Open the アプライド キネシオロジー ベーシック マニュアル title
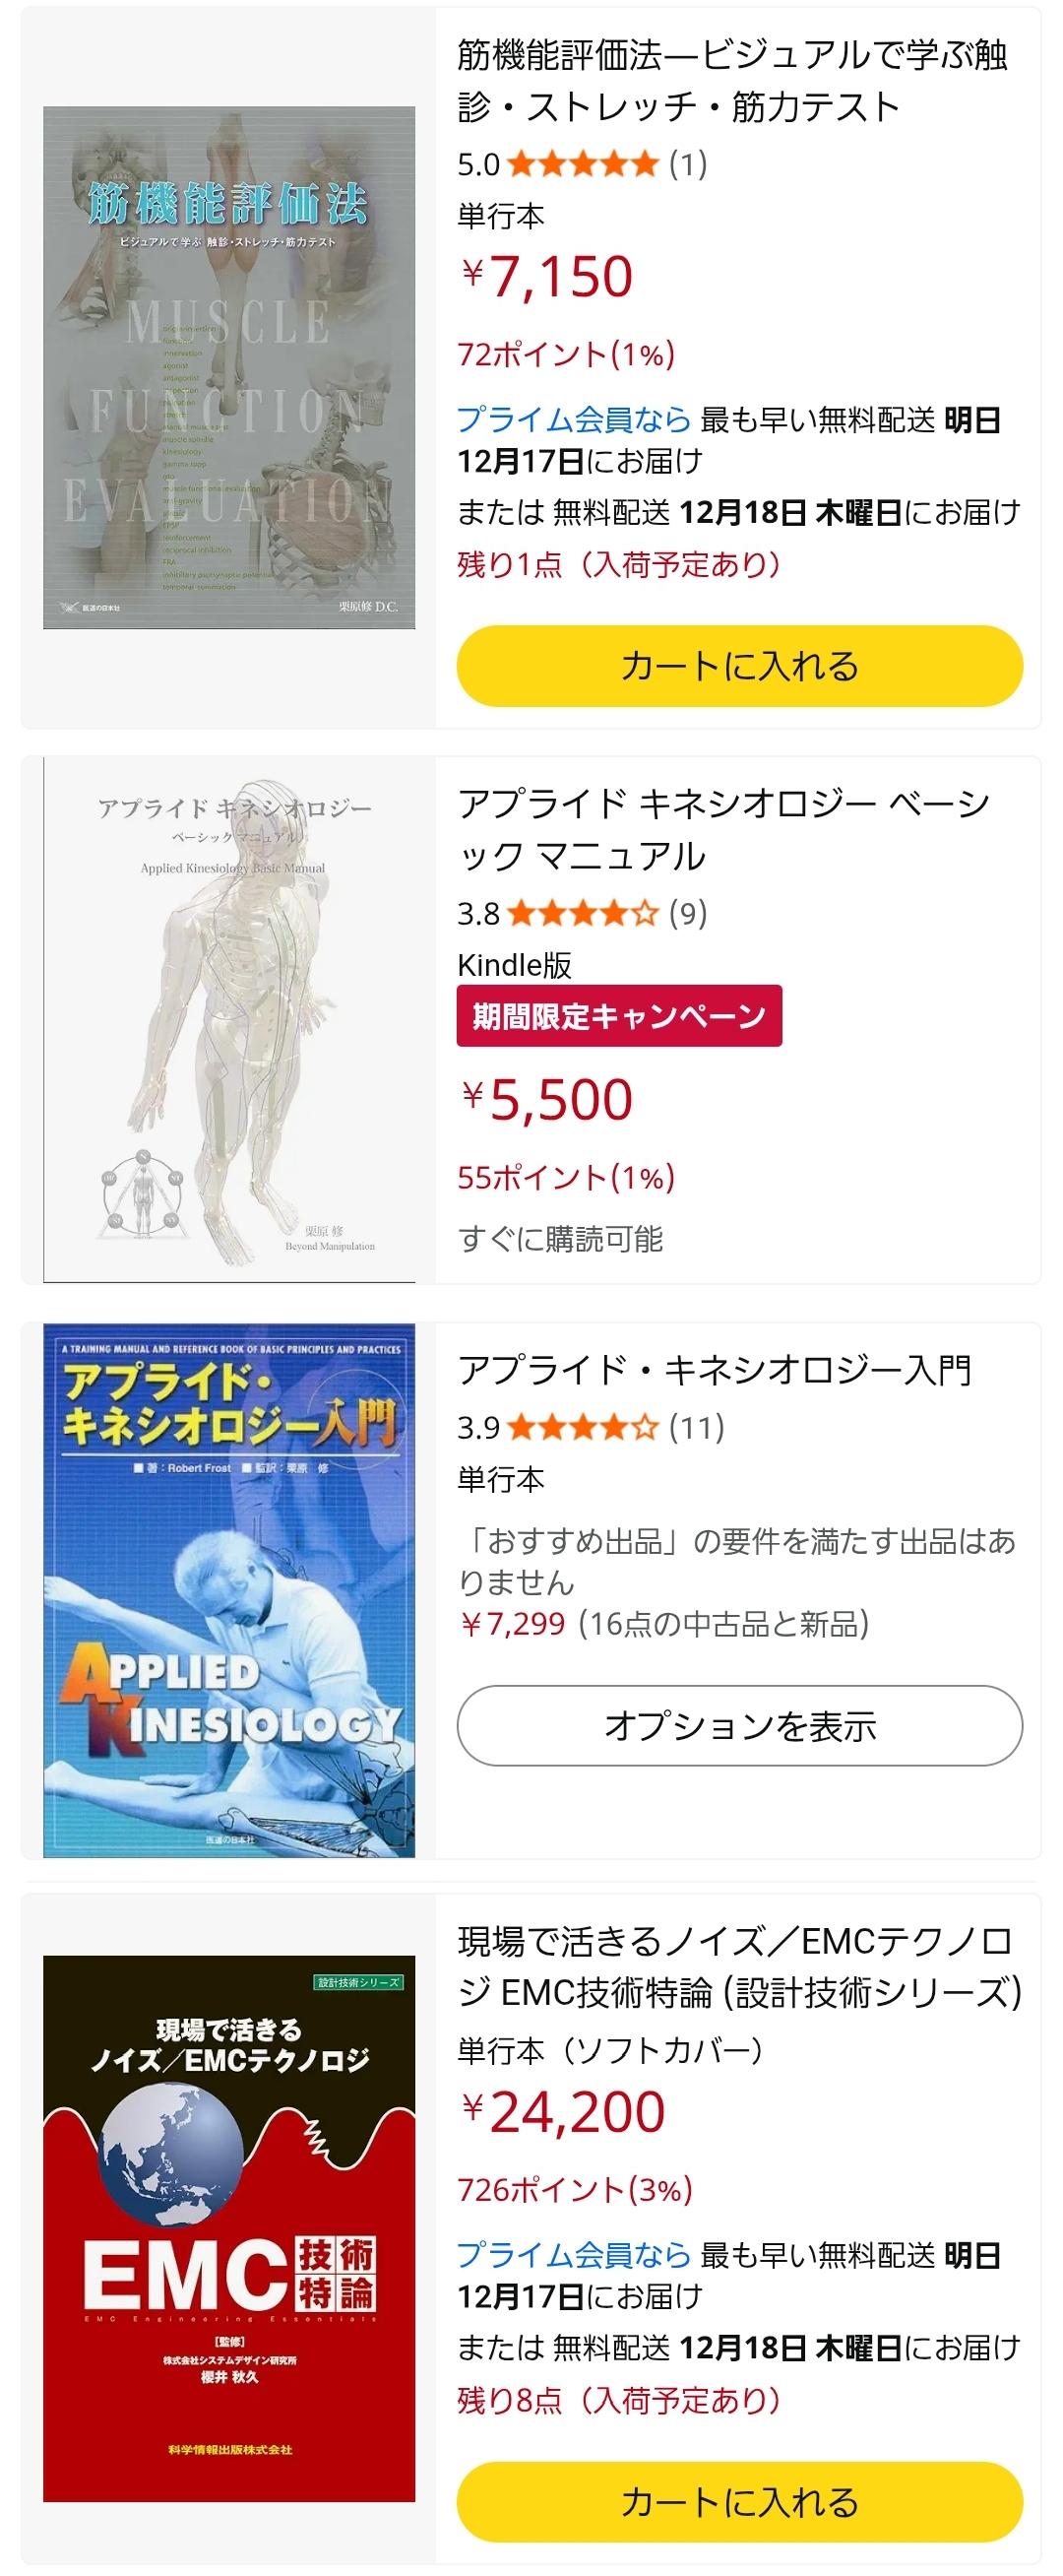The image size is (1063, 2576). tap(724, 830)
